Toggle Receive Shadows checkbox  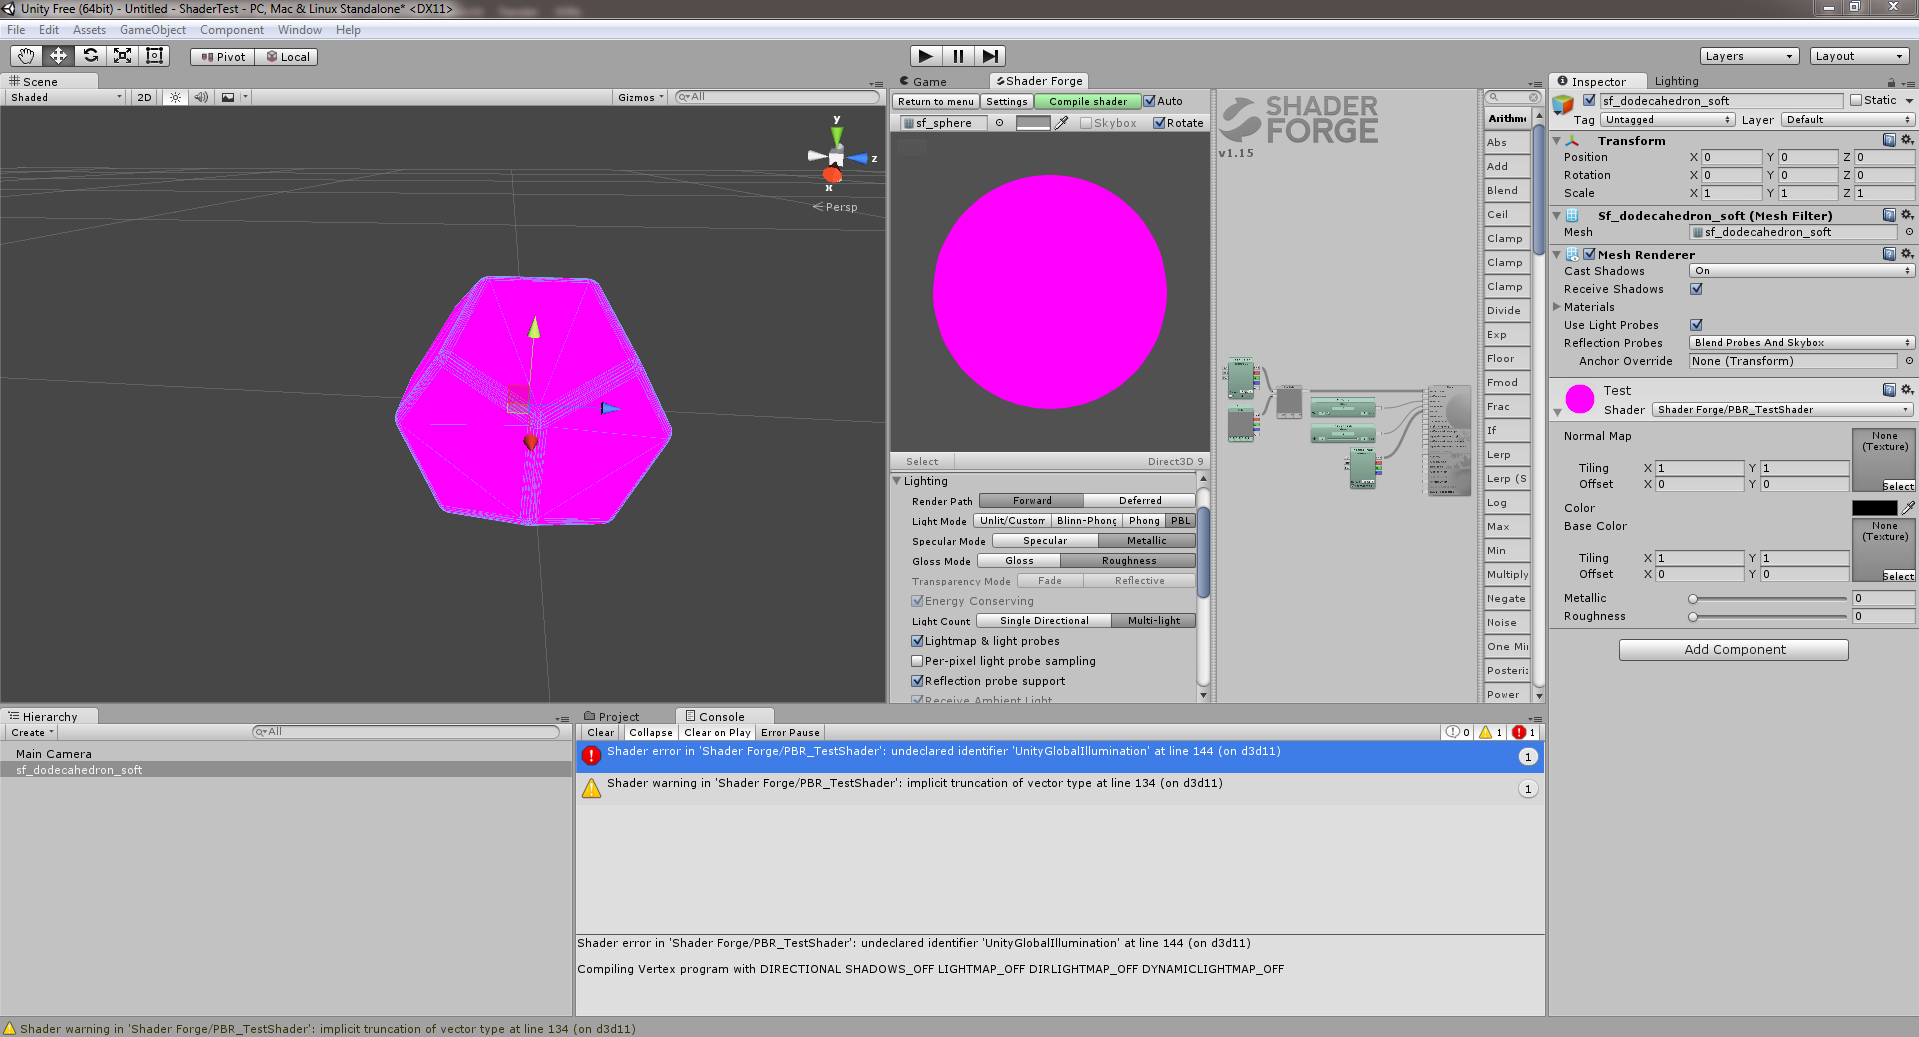click(x=1696, y=289)
